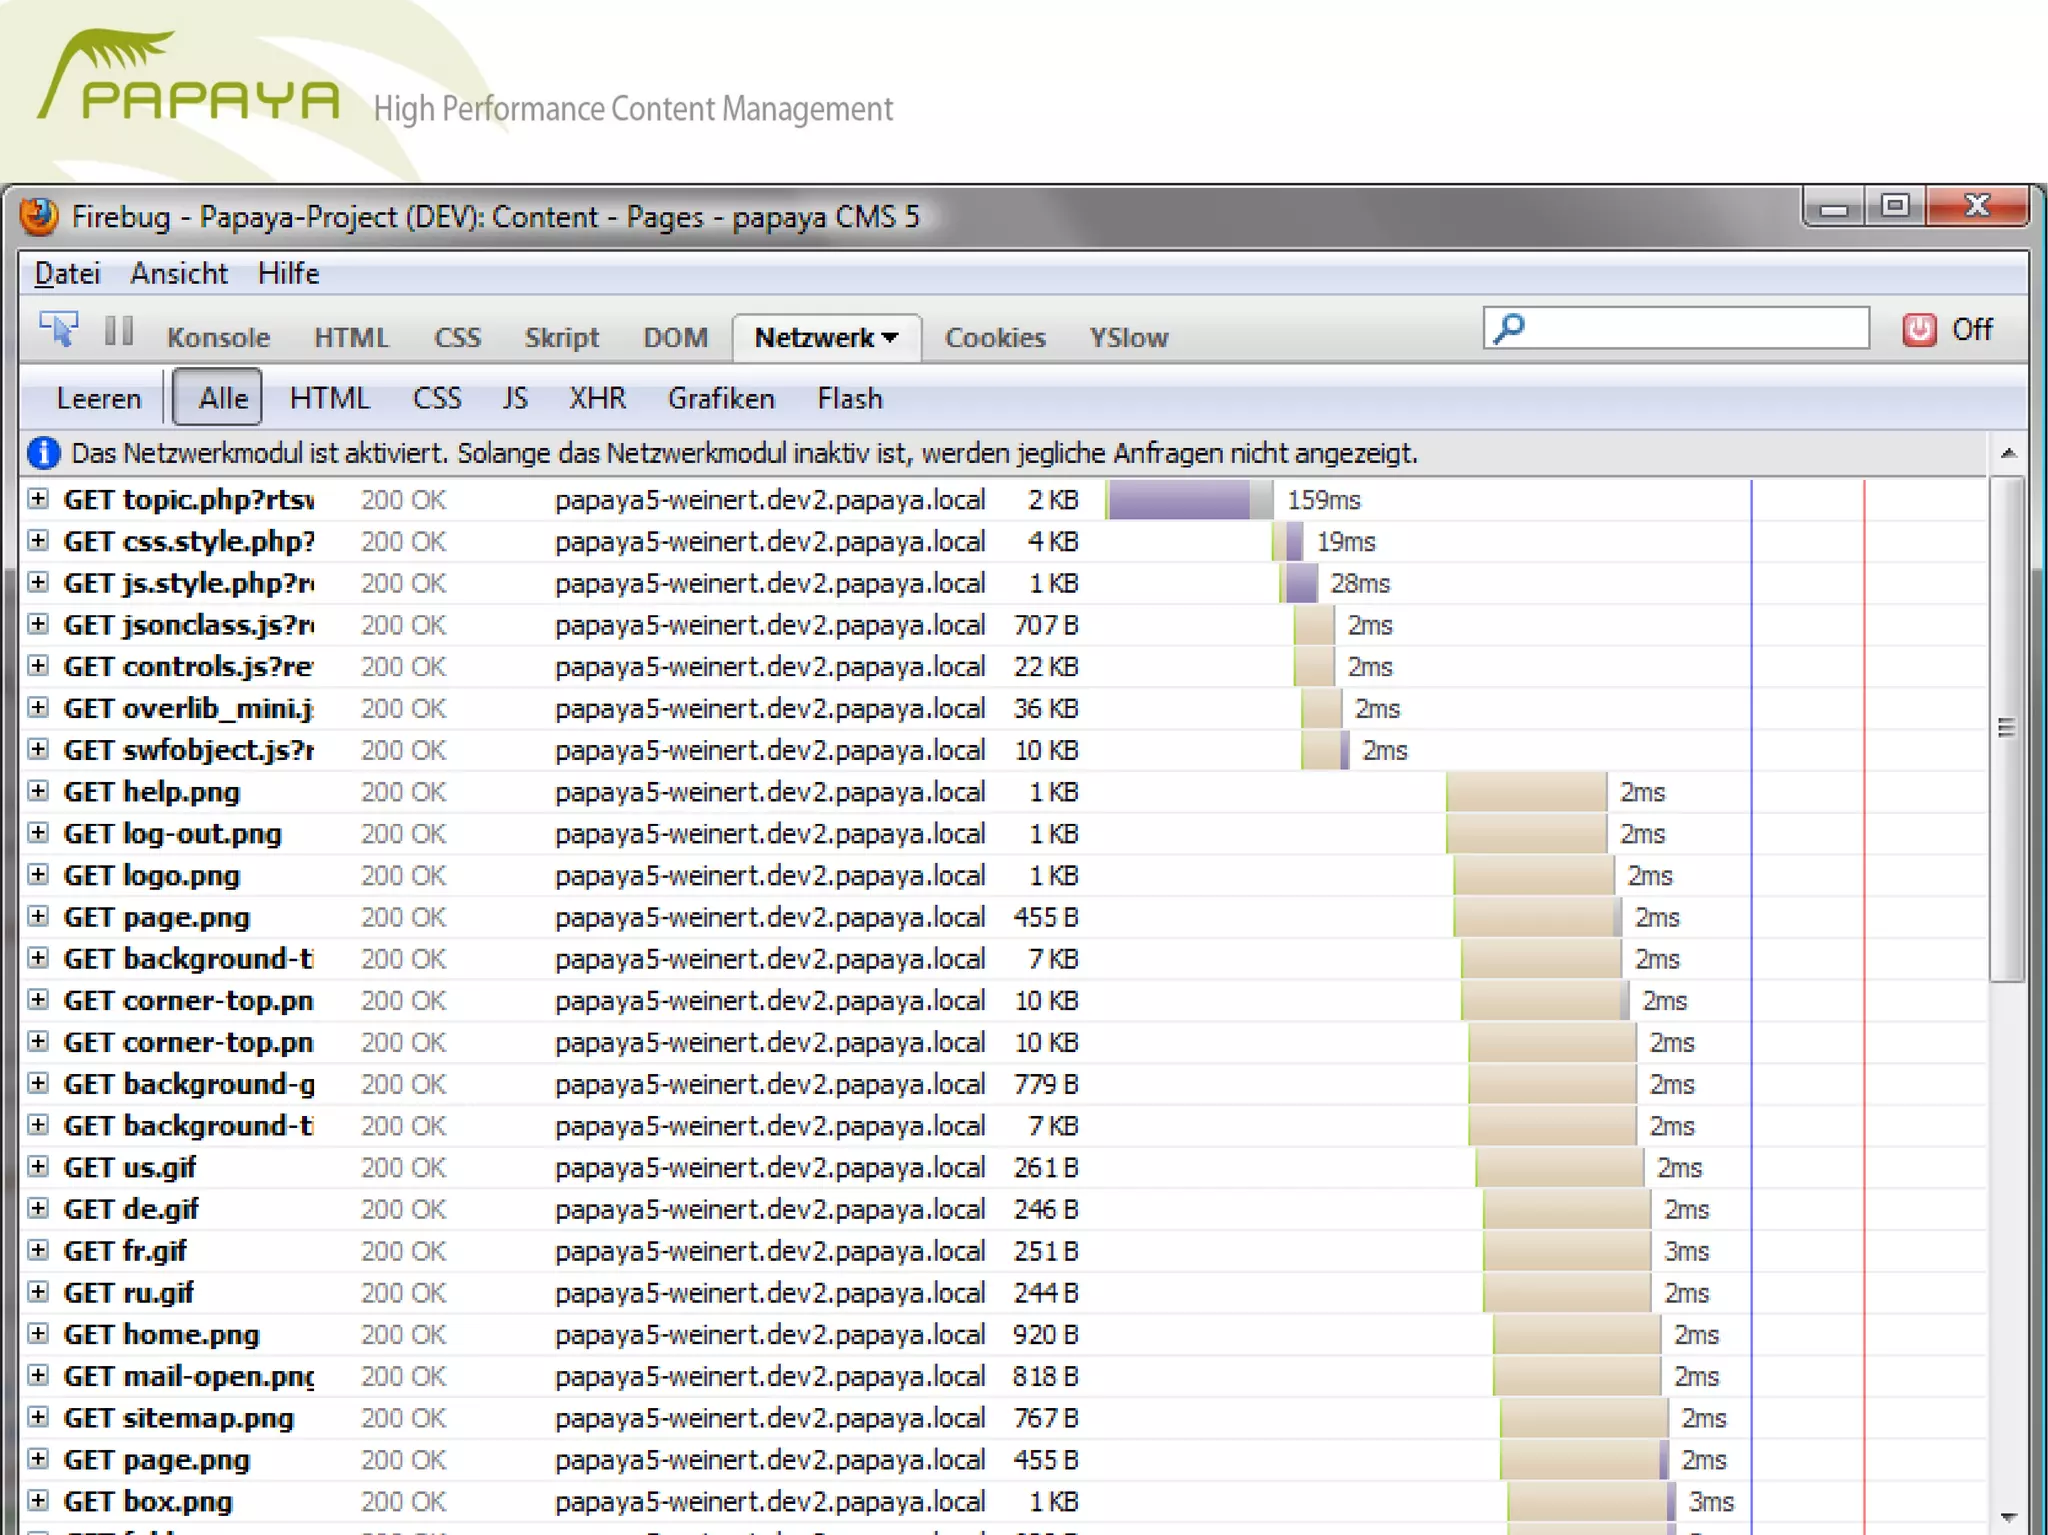
Task: Click the GET background-g request name
Action: (x=189, y=1084)
